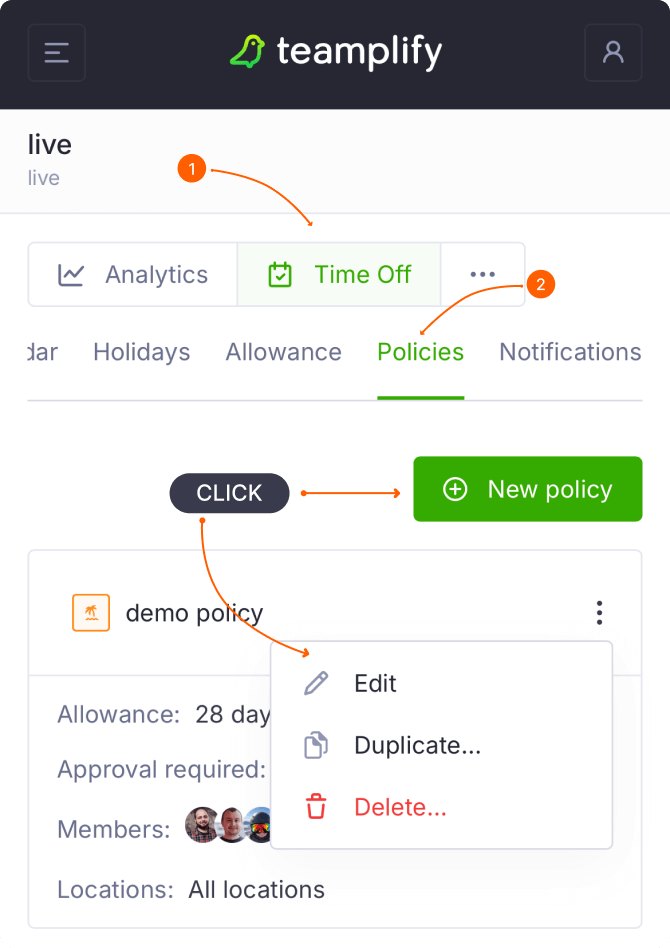The width and height of the screenshot is (670, 948).
Task: Toggle the demo policy kebab menu
Action: [599, 612]
